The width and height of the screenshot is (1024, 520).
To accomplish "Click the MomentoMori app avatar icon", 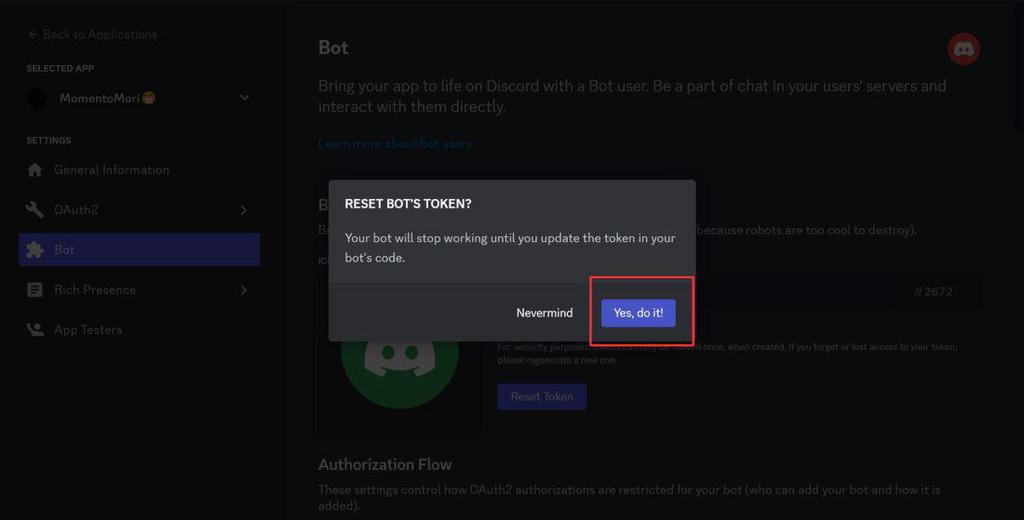I will click(37, 98).
